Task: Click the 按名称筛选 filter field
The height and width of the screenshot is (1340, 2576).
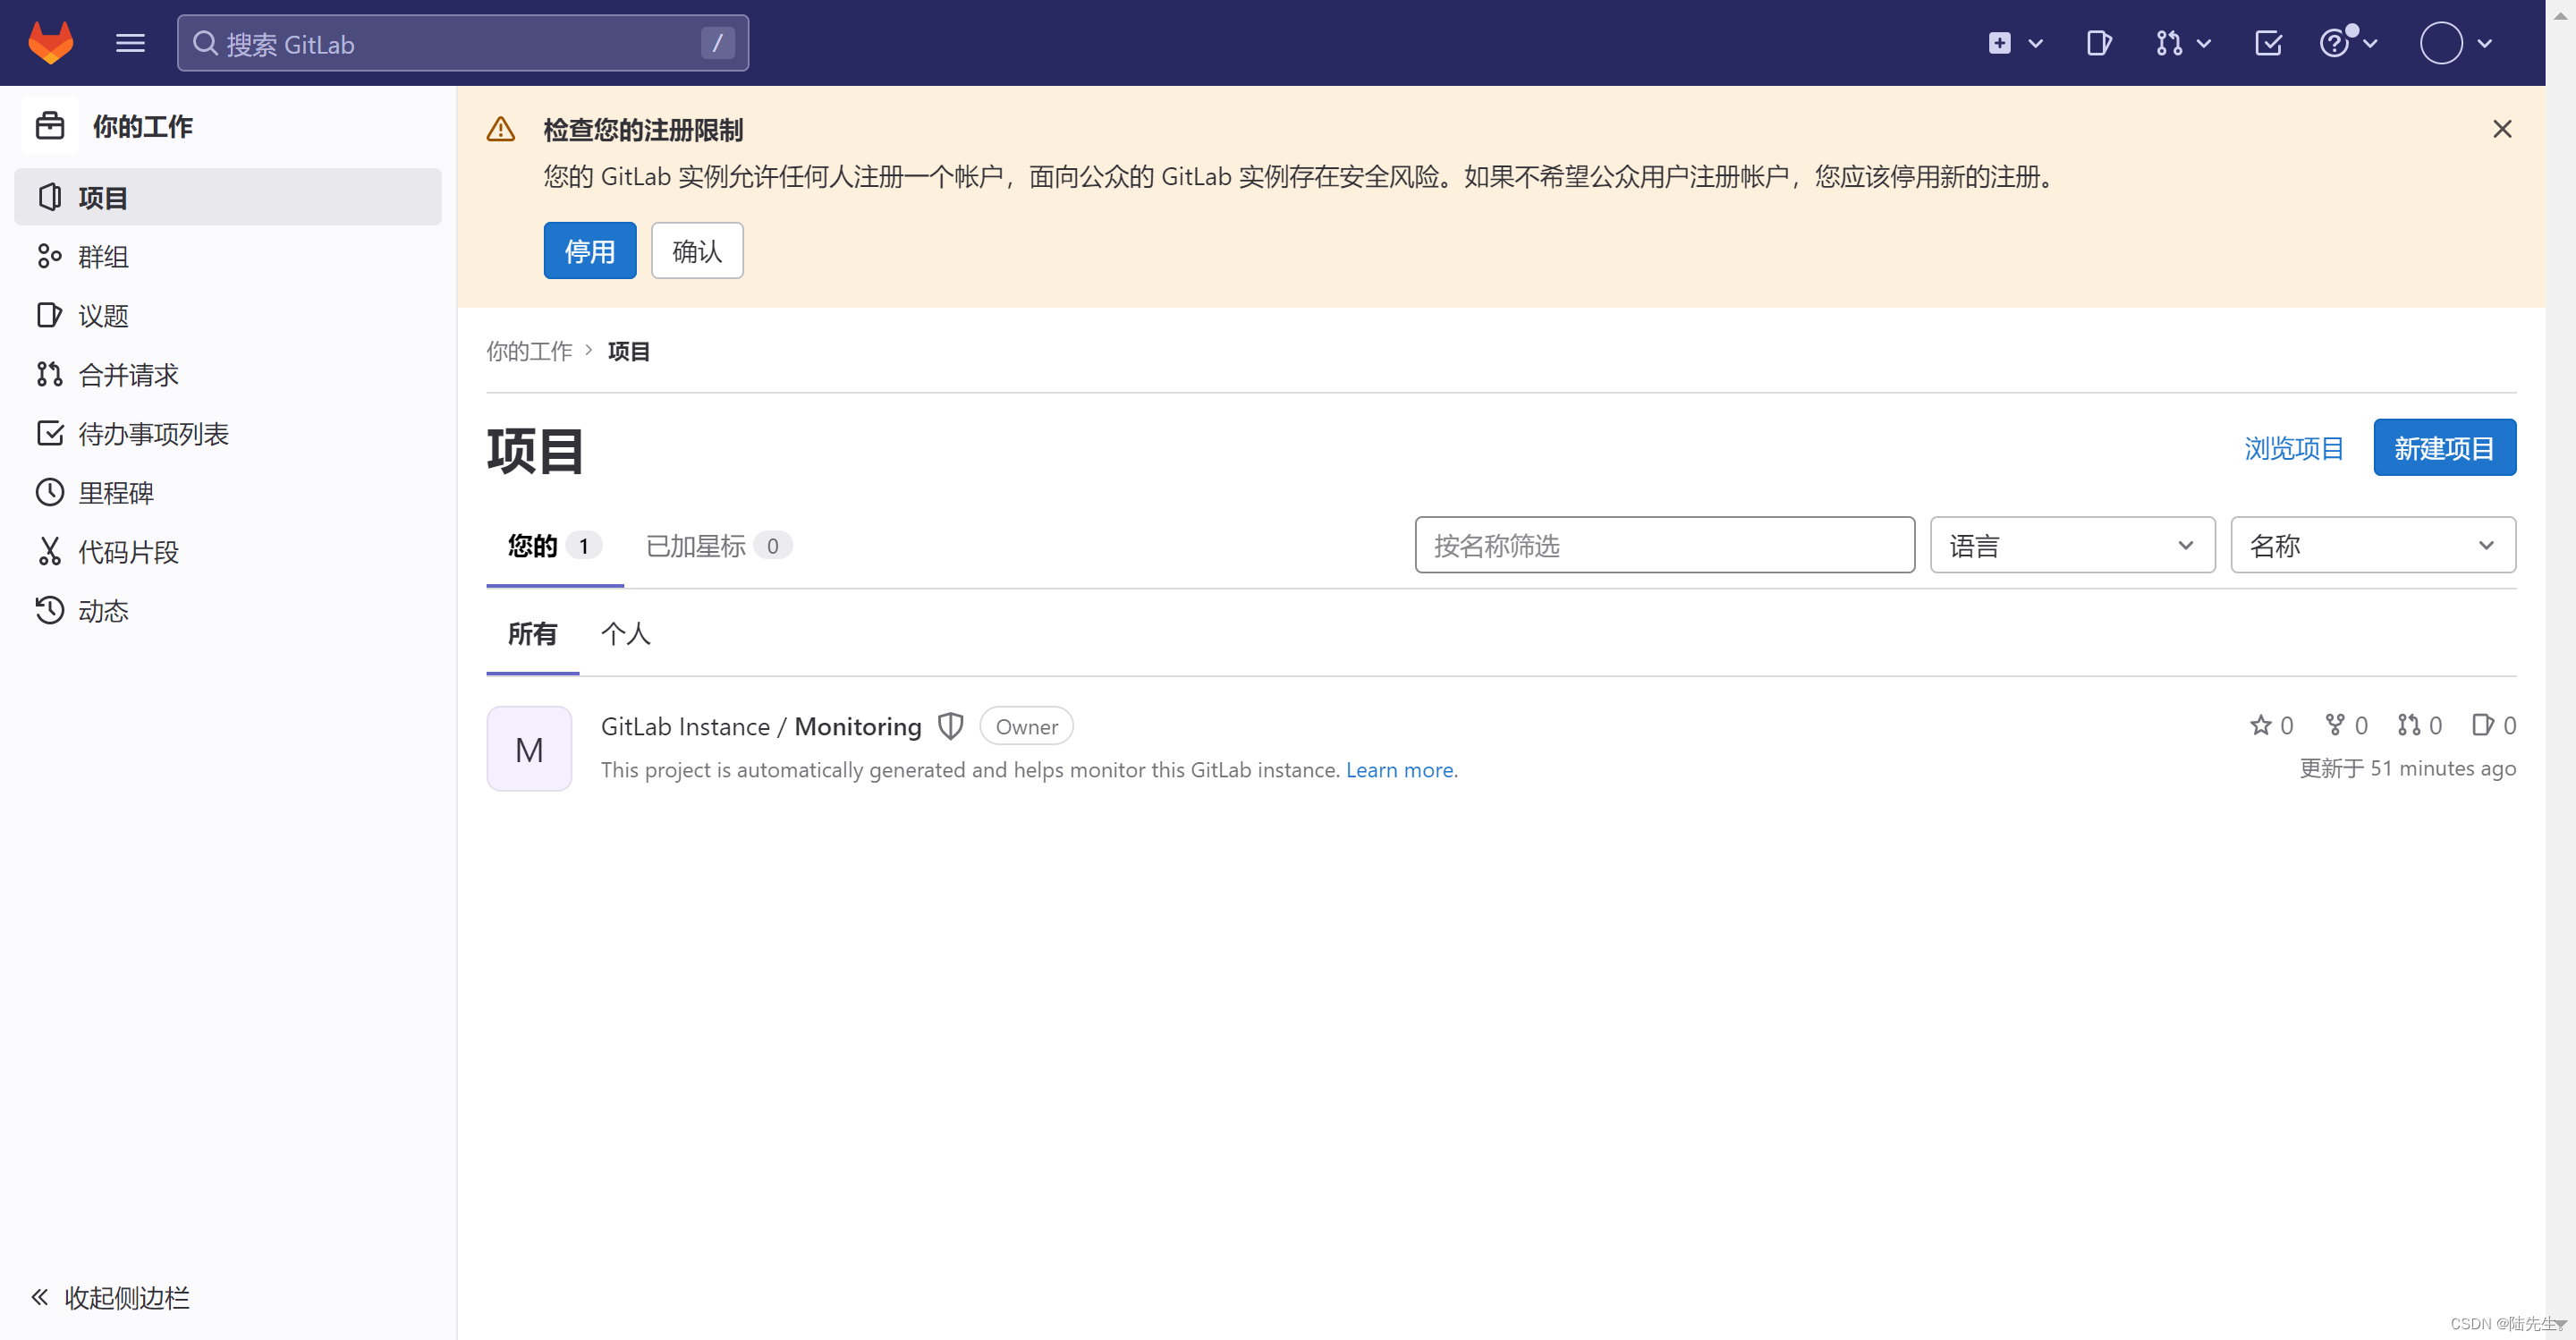Action: click(x=1665, y=545)
